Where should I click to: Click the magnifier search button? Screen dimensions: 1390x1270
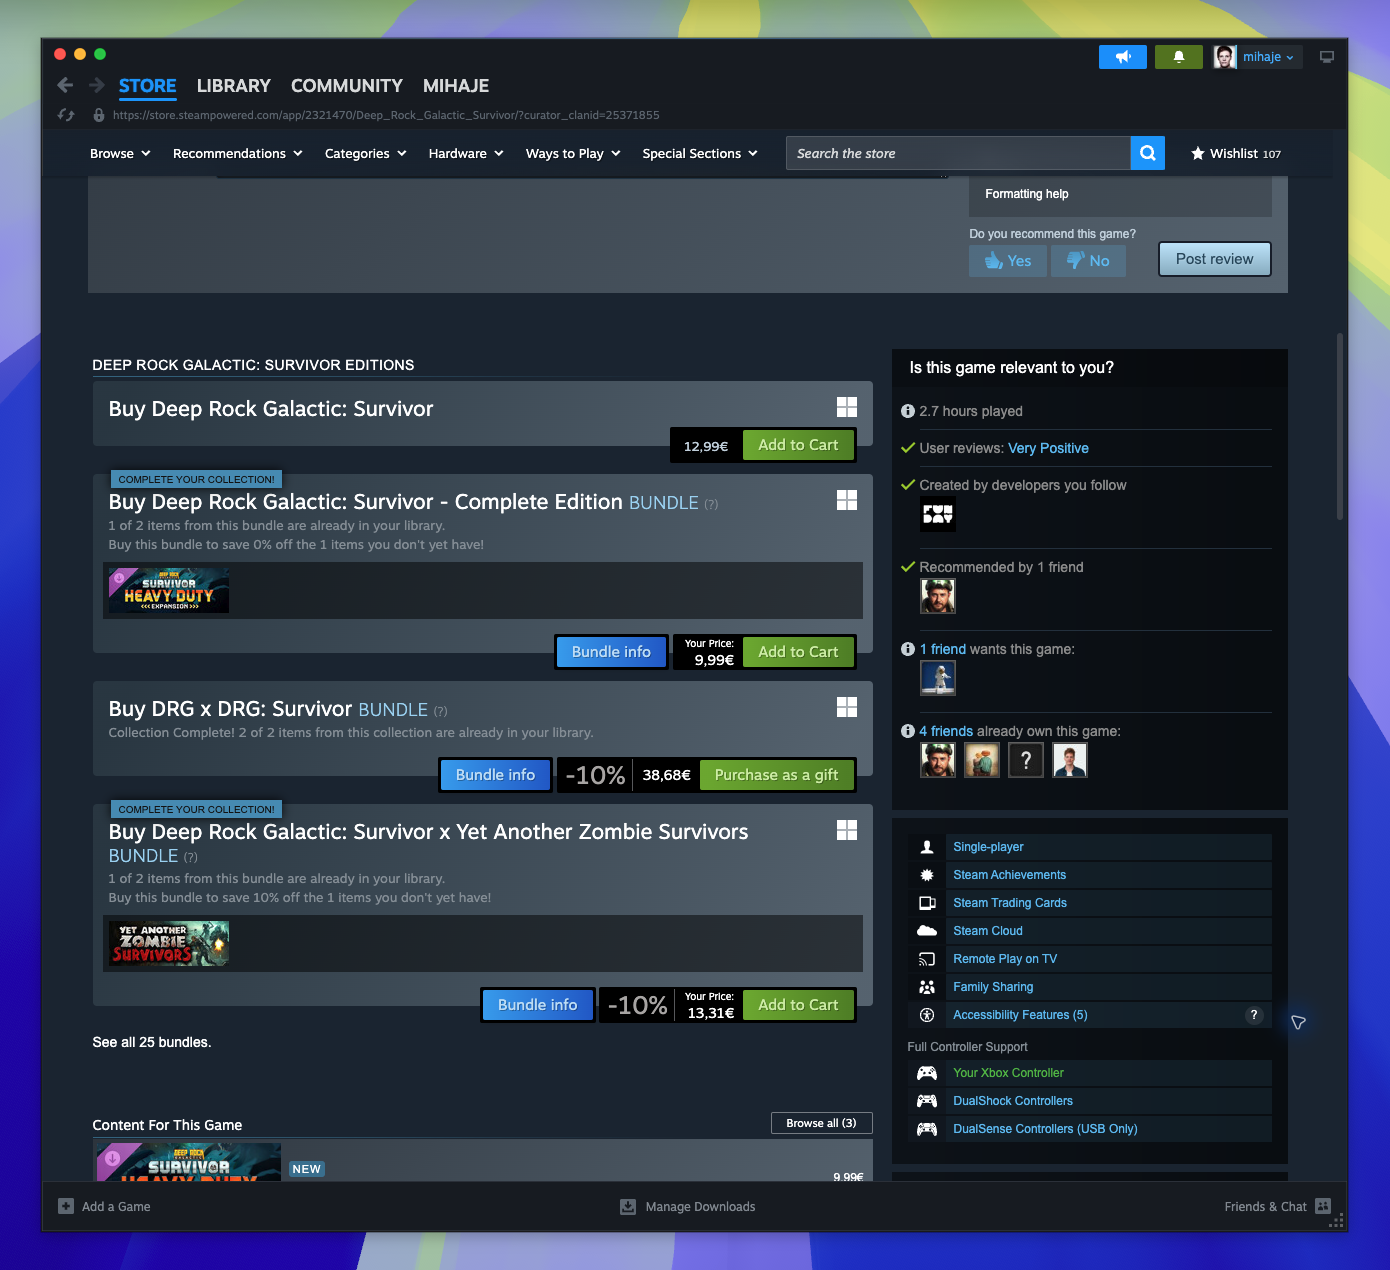click(1148, 153)
